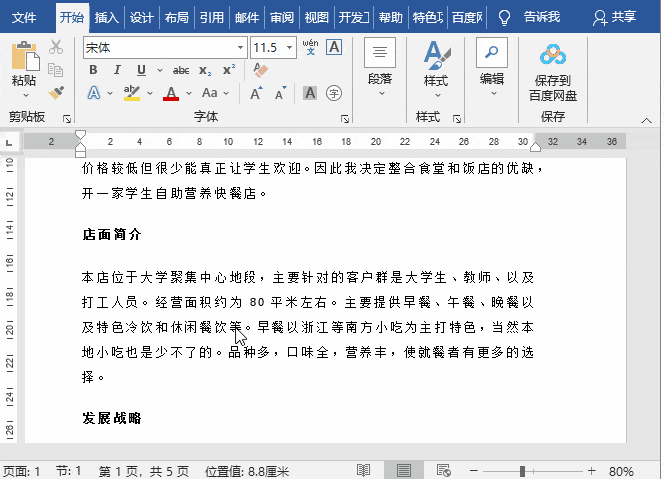
Task: Toggle subscript formatting
Action: tap(205, 70)
